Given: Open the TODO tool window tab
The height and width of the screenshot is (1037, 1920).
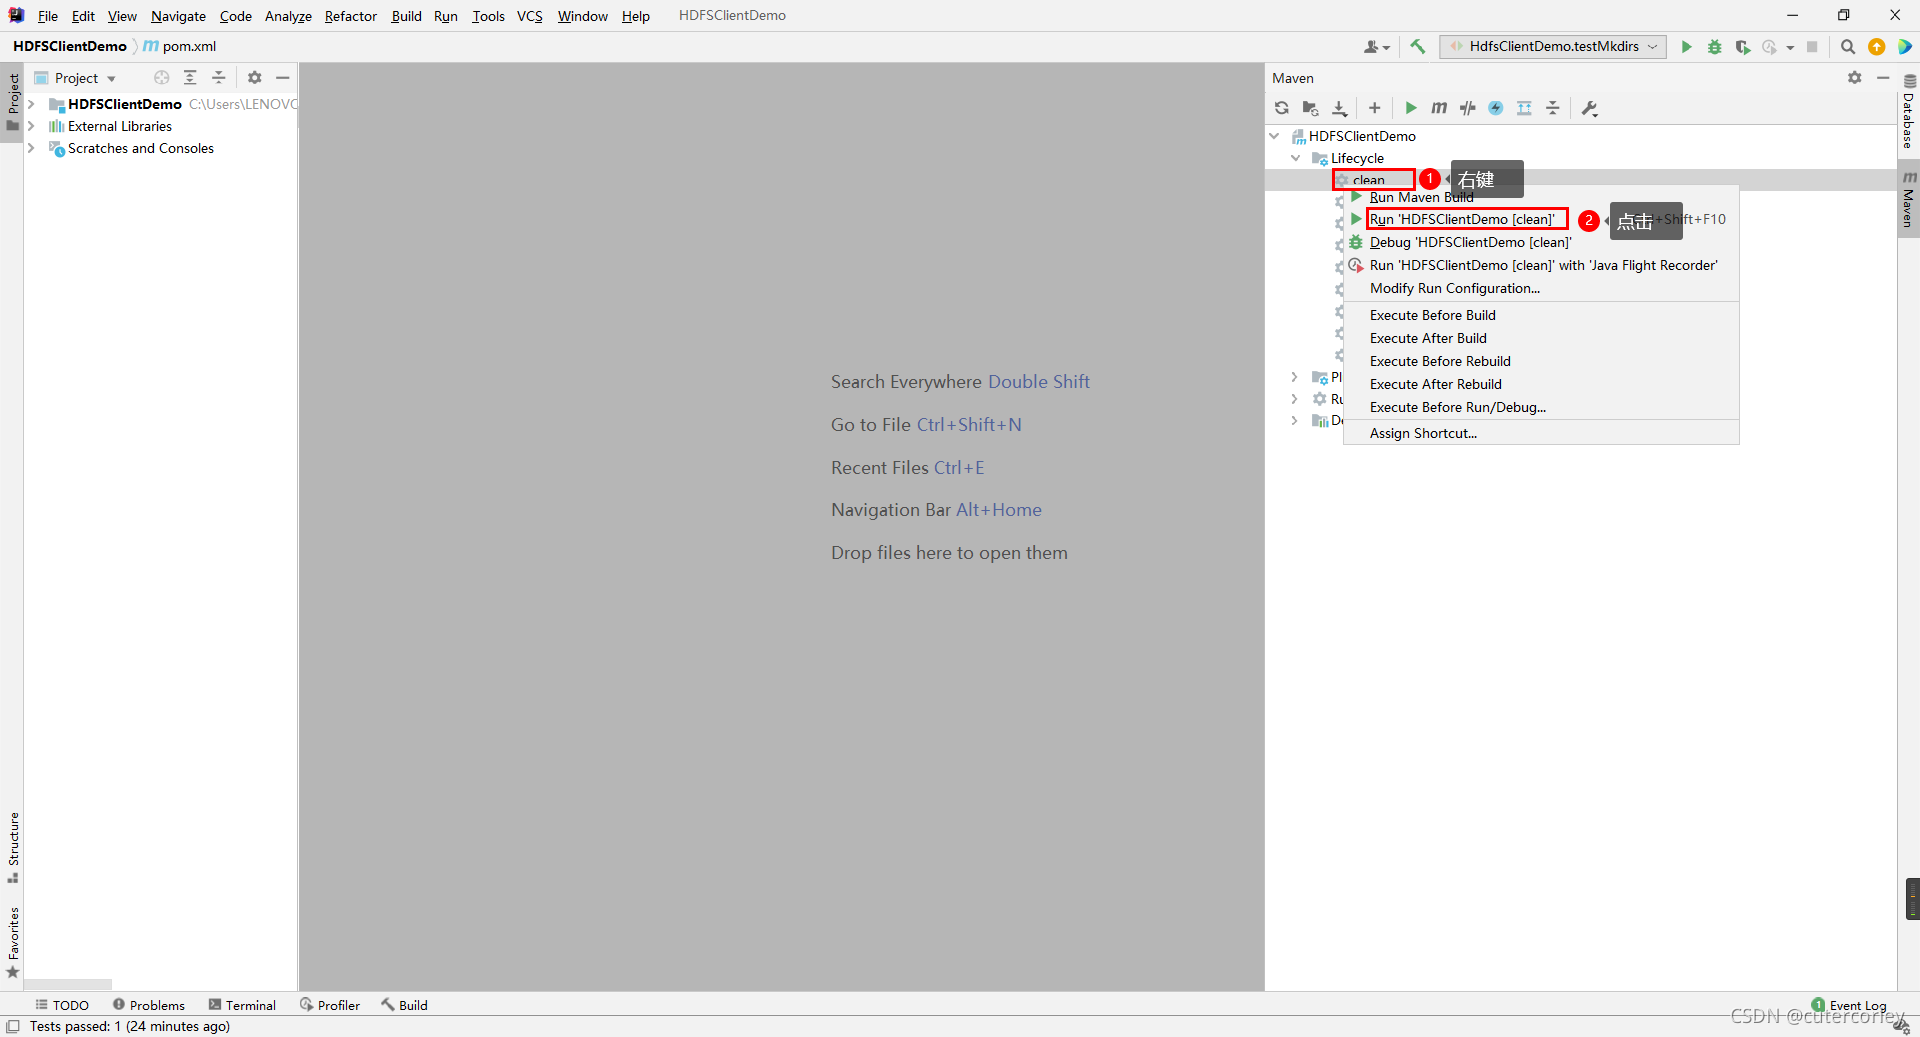Looking at the screenshot, I should 62,1005.
